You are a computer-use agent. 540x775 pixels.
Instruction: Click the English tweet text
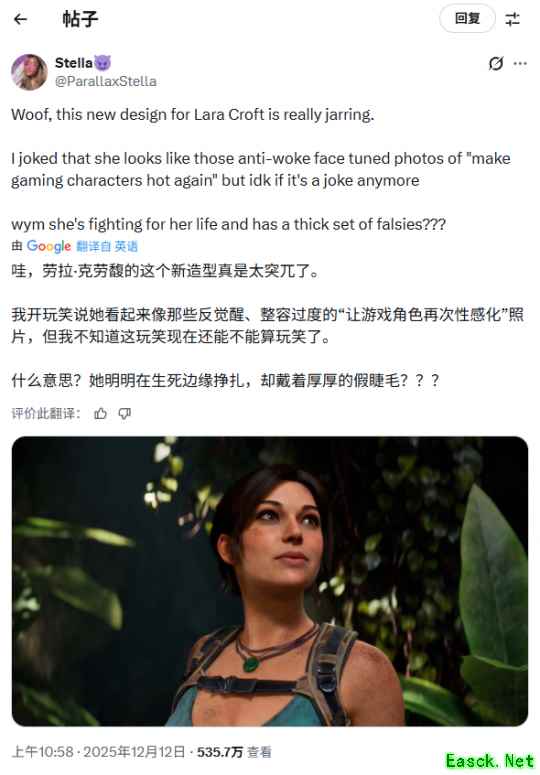(x=261, y=169)
